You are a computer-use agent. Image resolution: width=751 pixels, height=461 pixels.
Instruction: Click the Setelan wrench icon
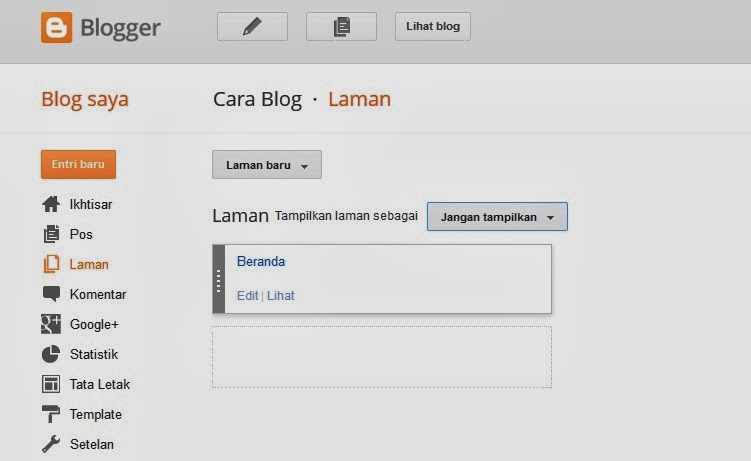tap(51, 444)
